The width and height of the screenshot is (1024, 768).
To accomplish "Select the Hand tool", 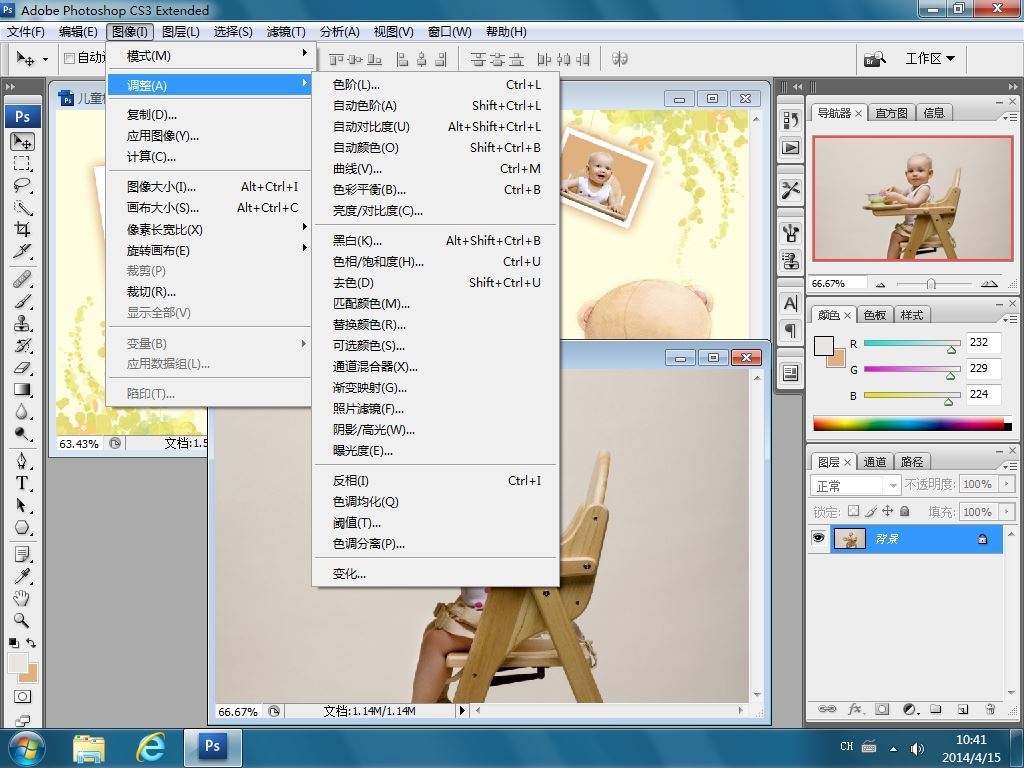I will 22,598.
